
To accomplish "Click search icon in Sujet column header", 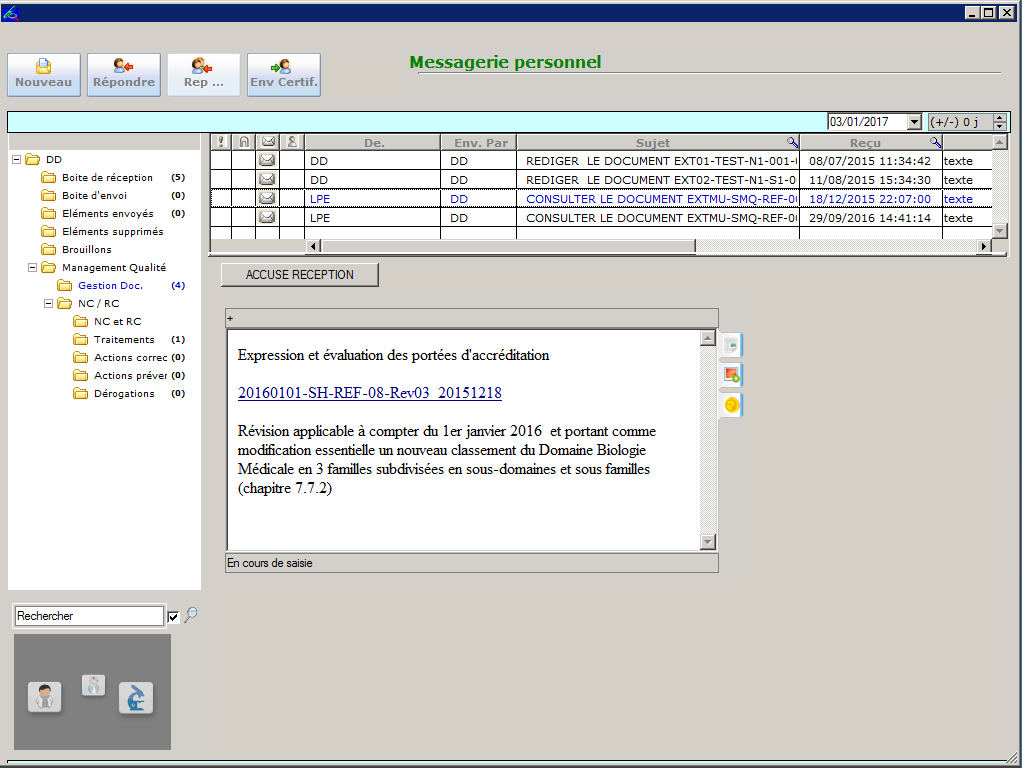I will click(791, 143).
